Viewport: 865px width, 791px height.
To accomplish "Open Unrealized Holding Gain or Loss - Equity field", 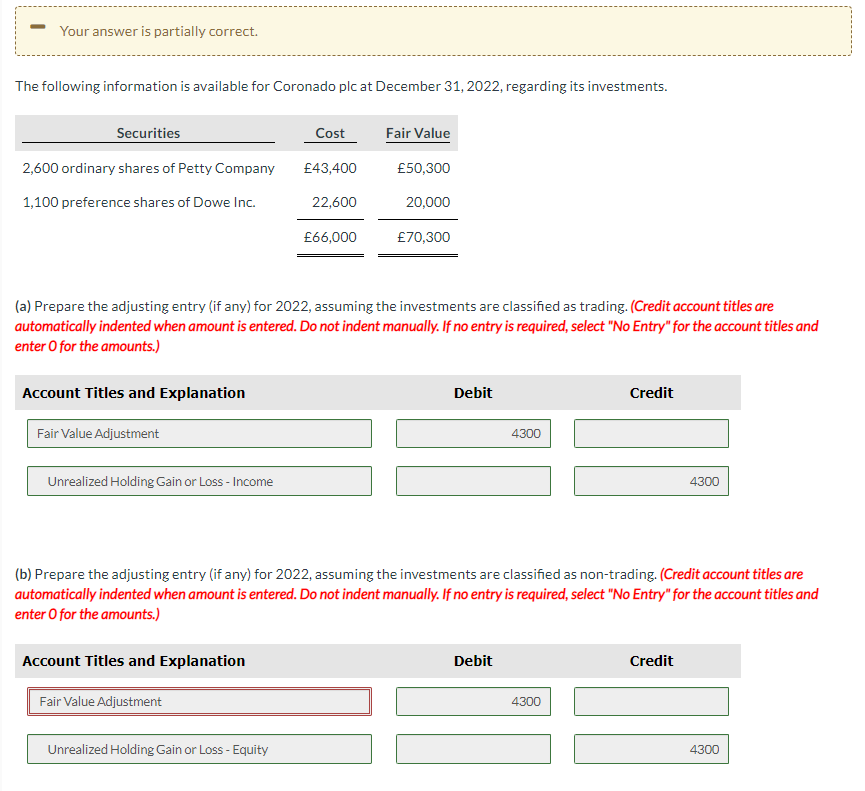I will (x=199, y=749).
